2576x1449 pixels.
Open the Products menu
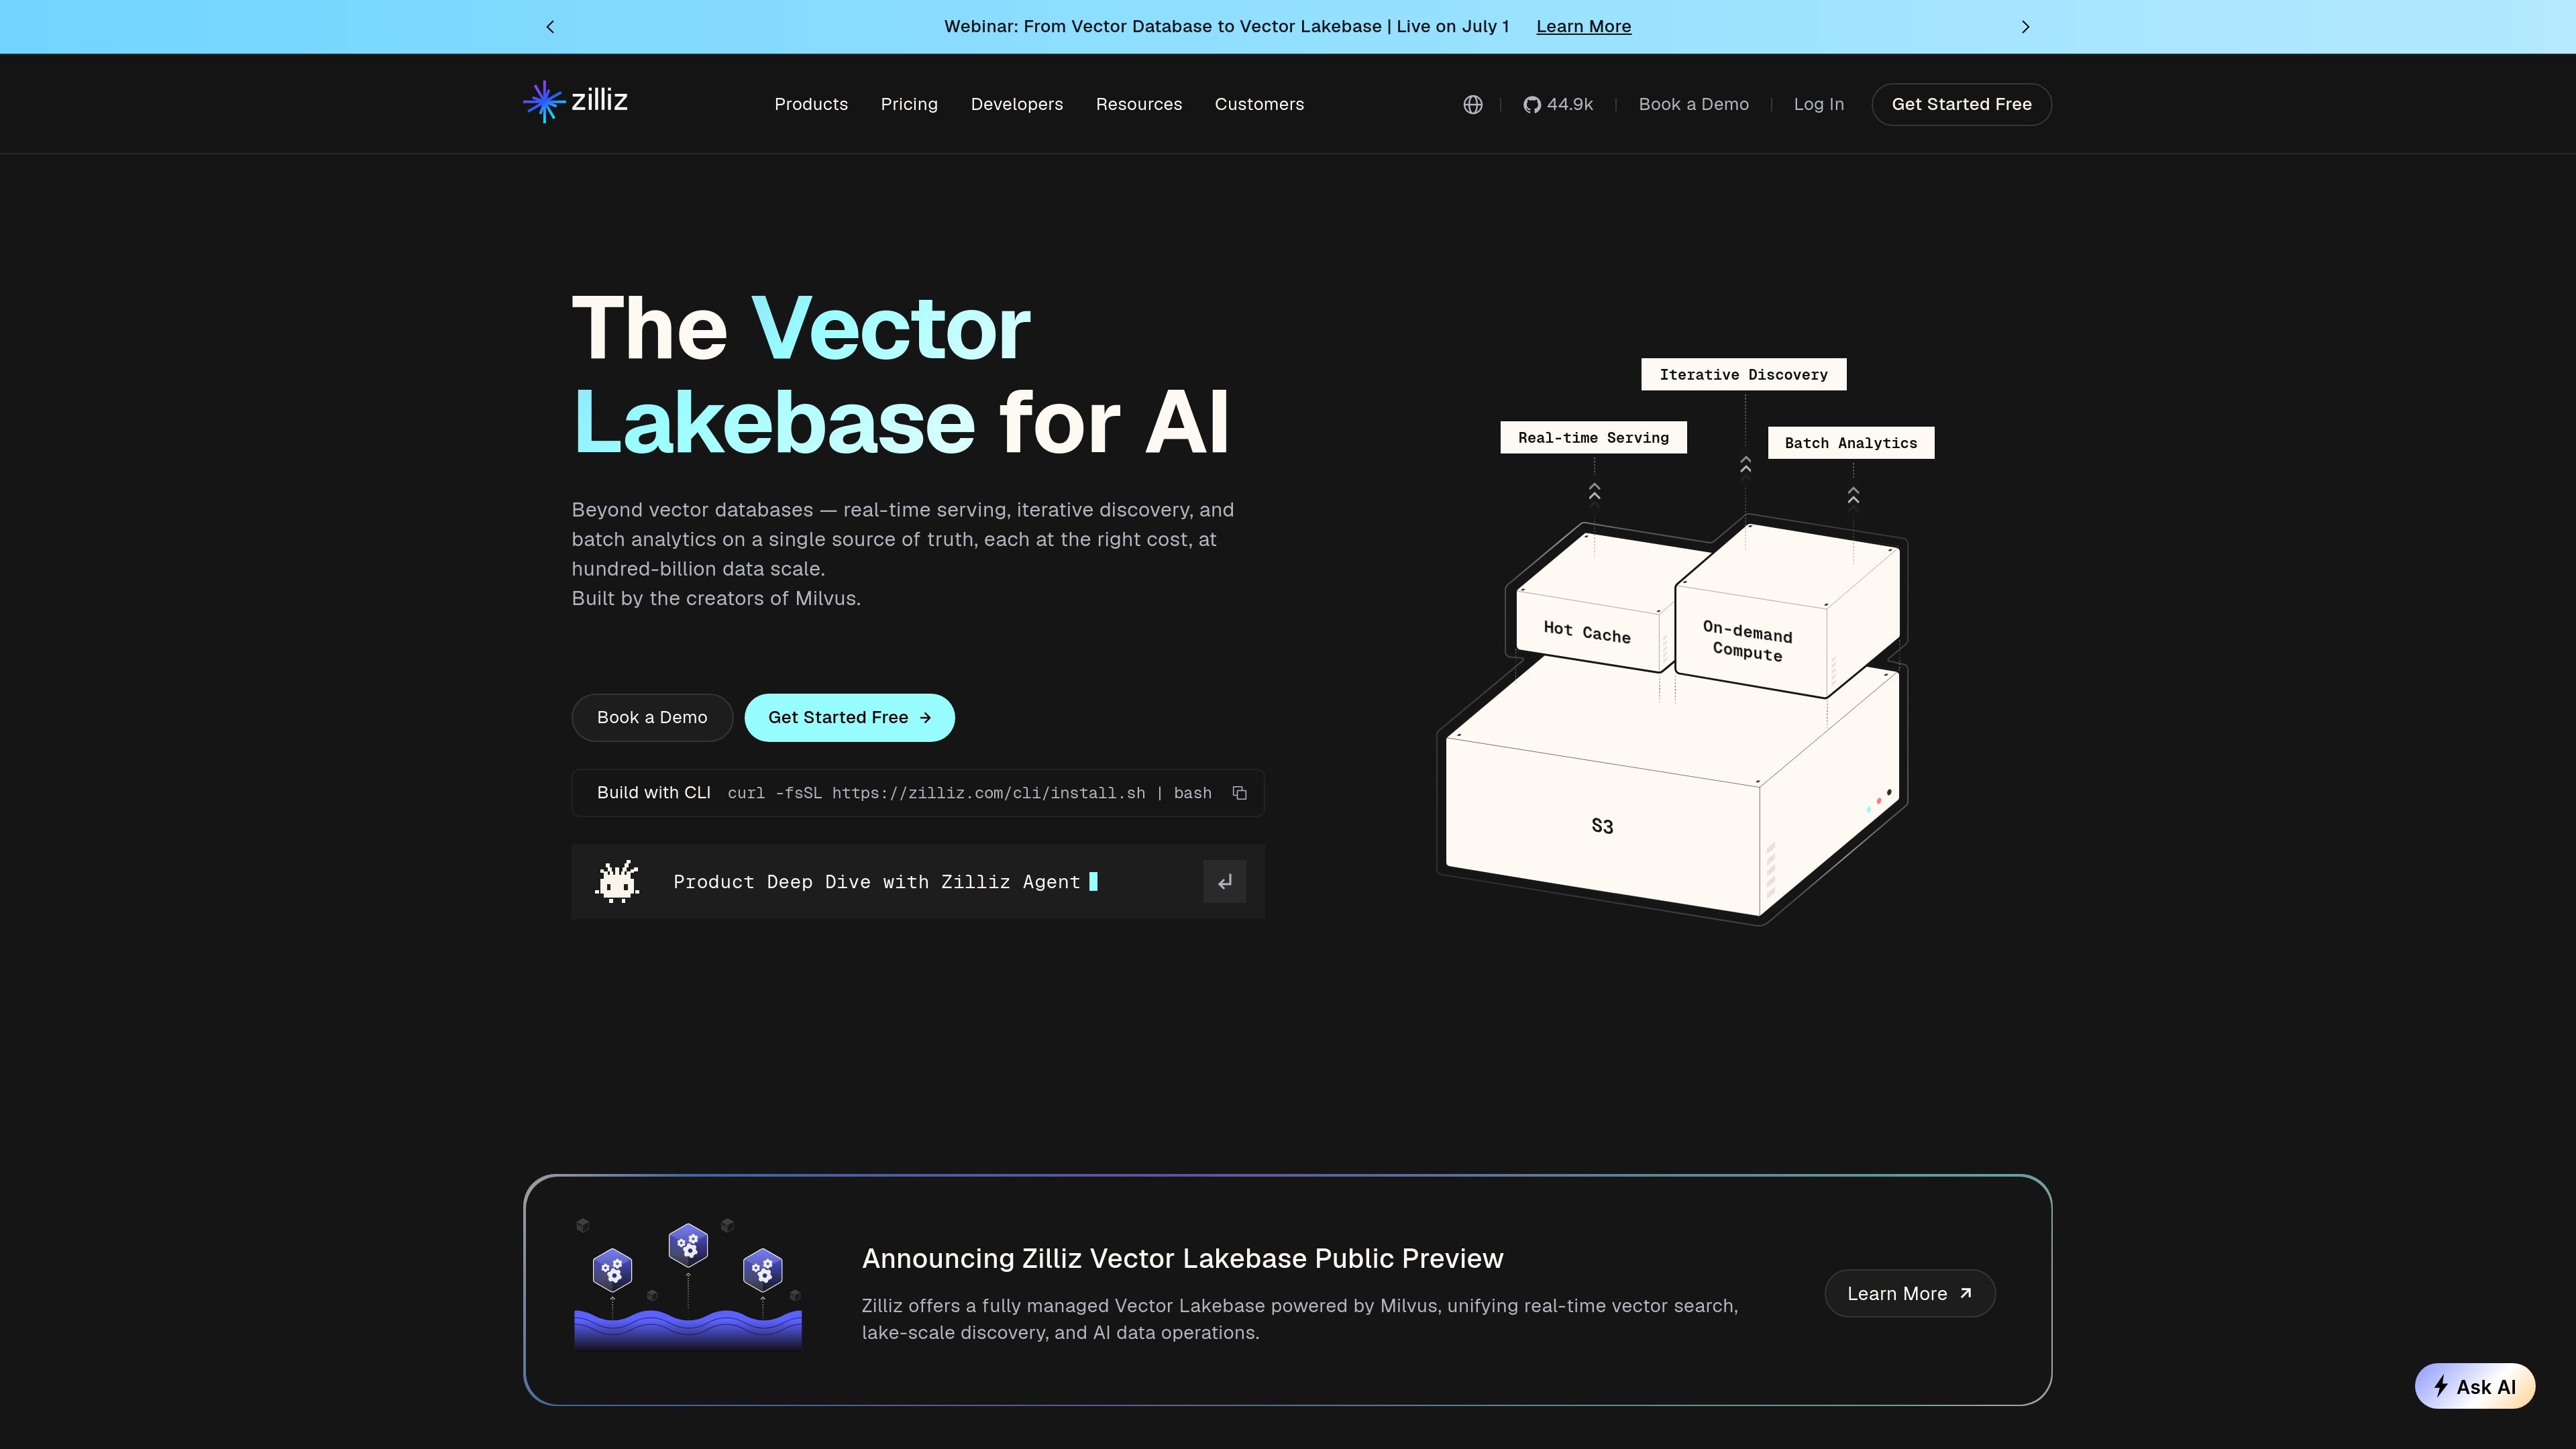point(811,105)
